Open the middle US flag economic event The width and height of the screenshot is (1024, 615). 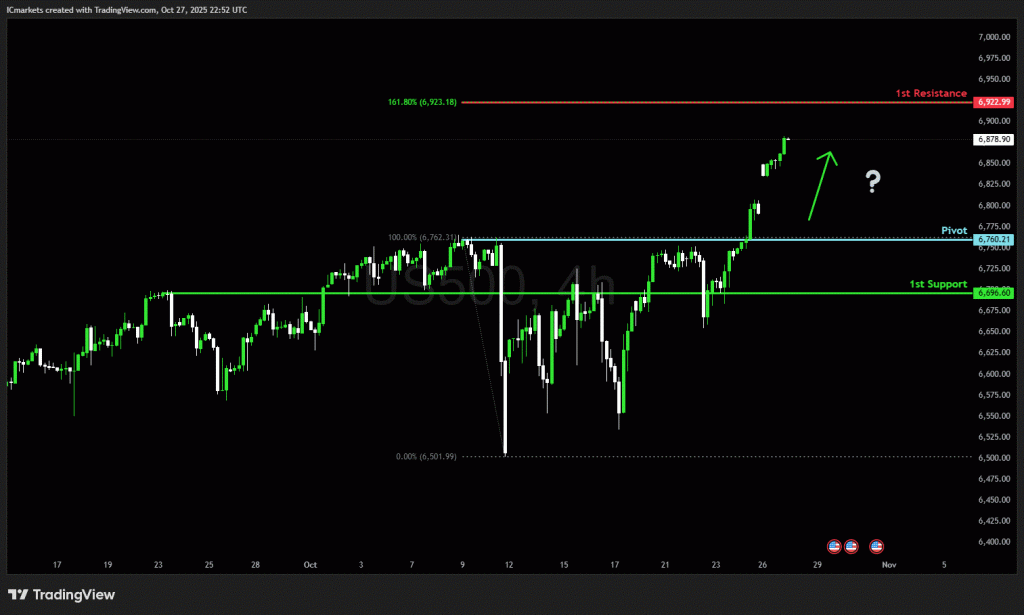click(851, 546)
